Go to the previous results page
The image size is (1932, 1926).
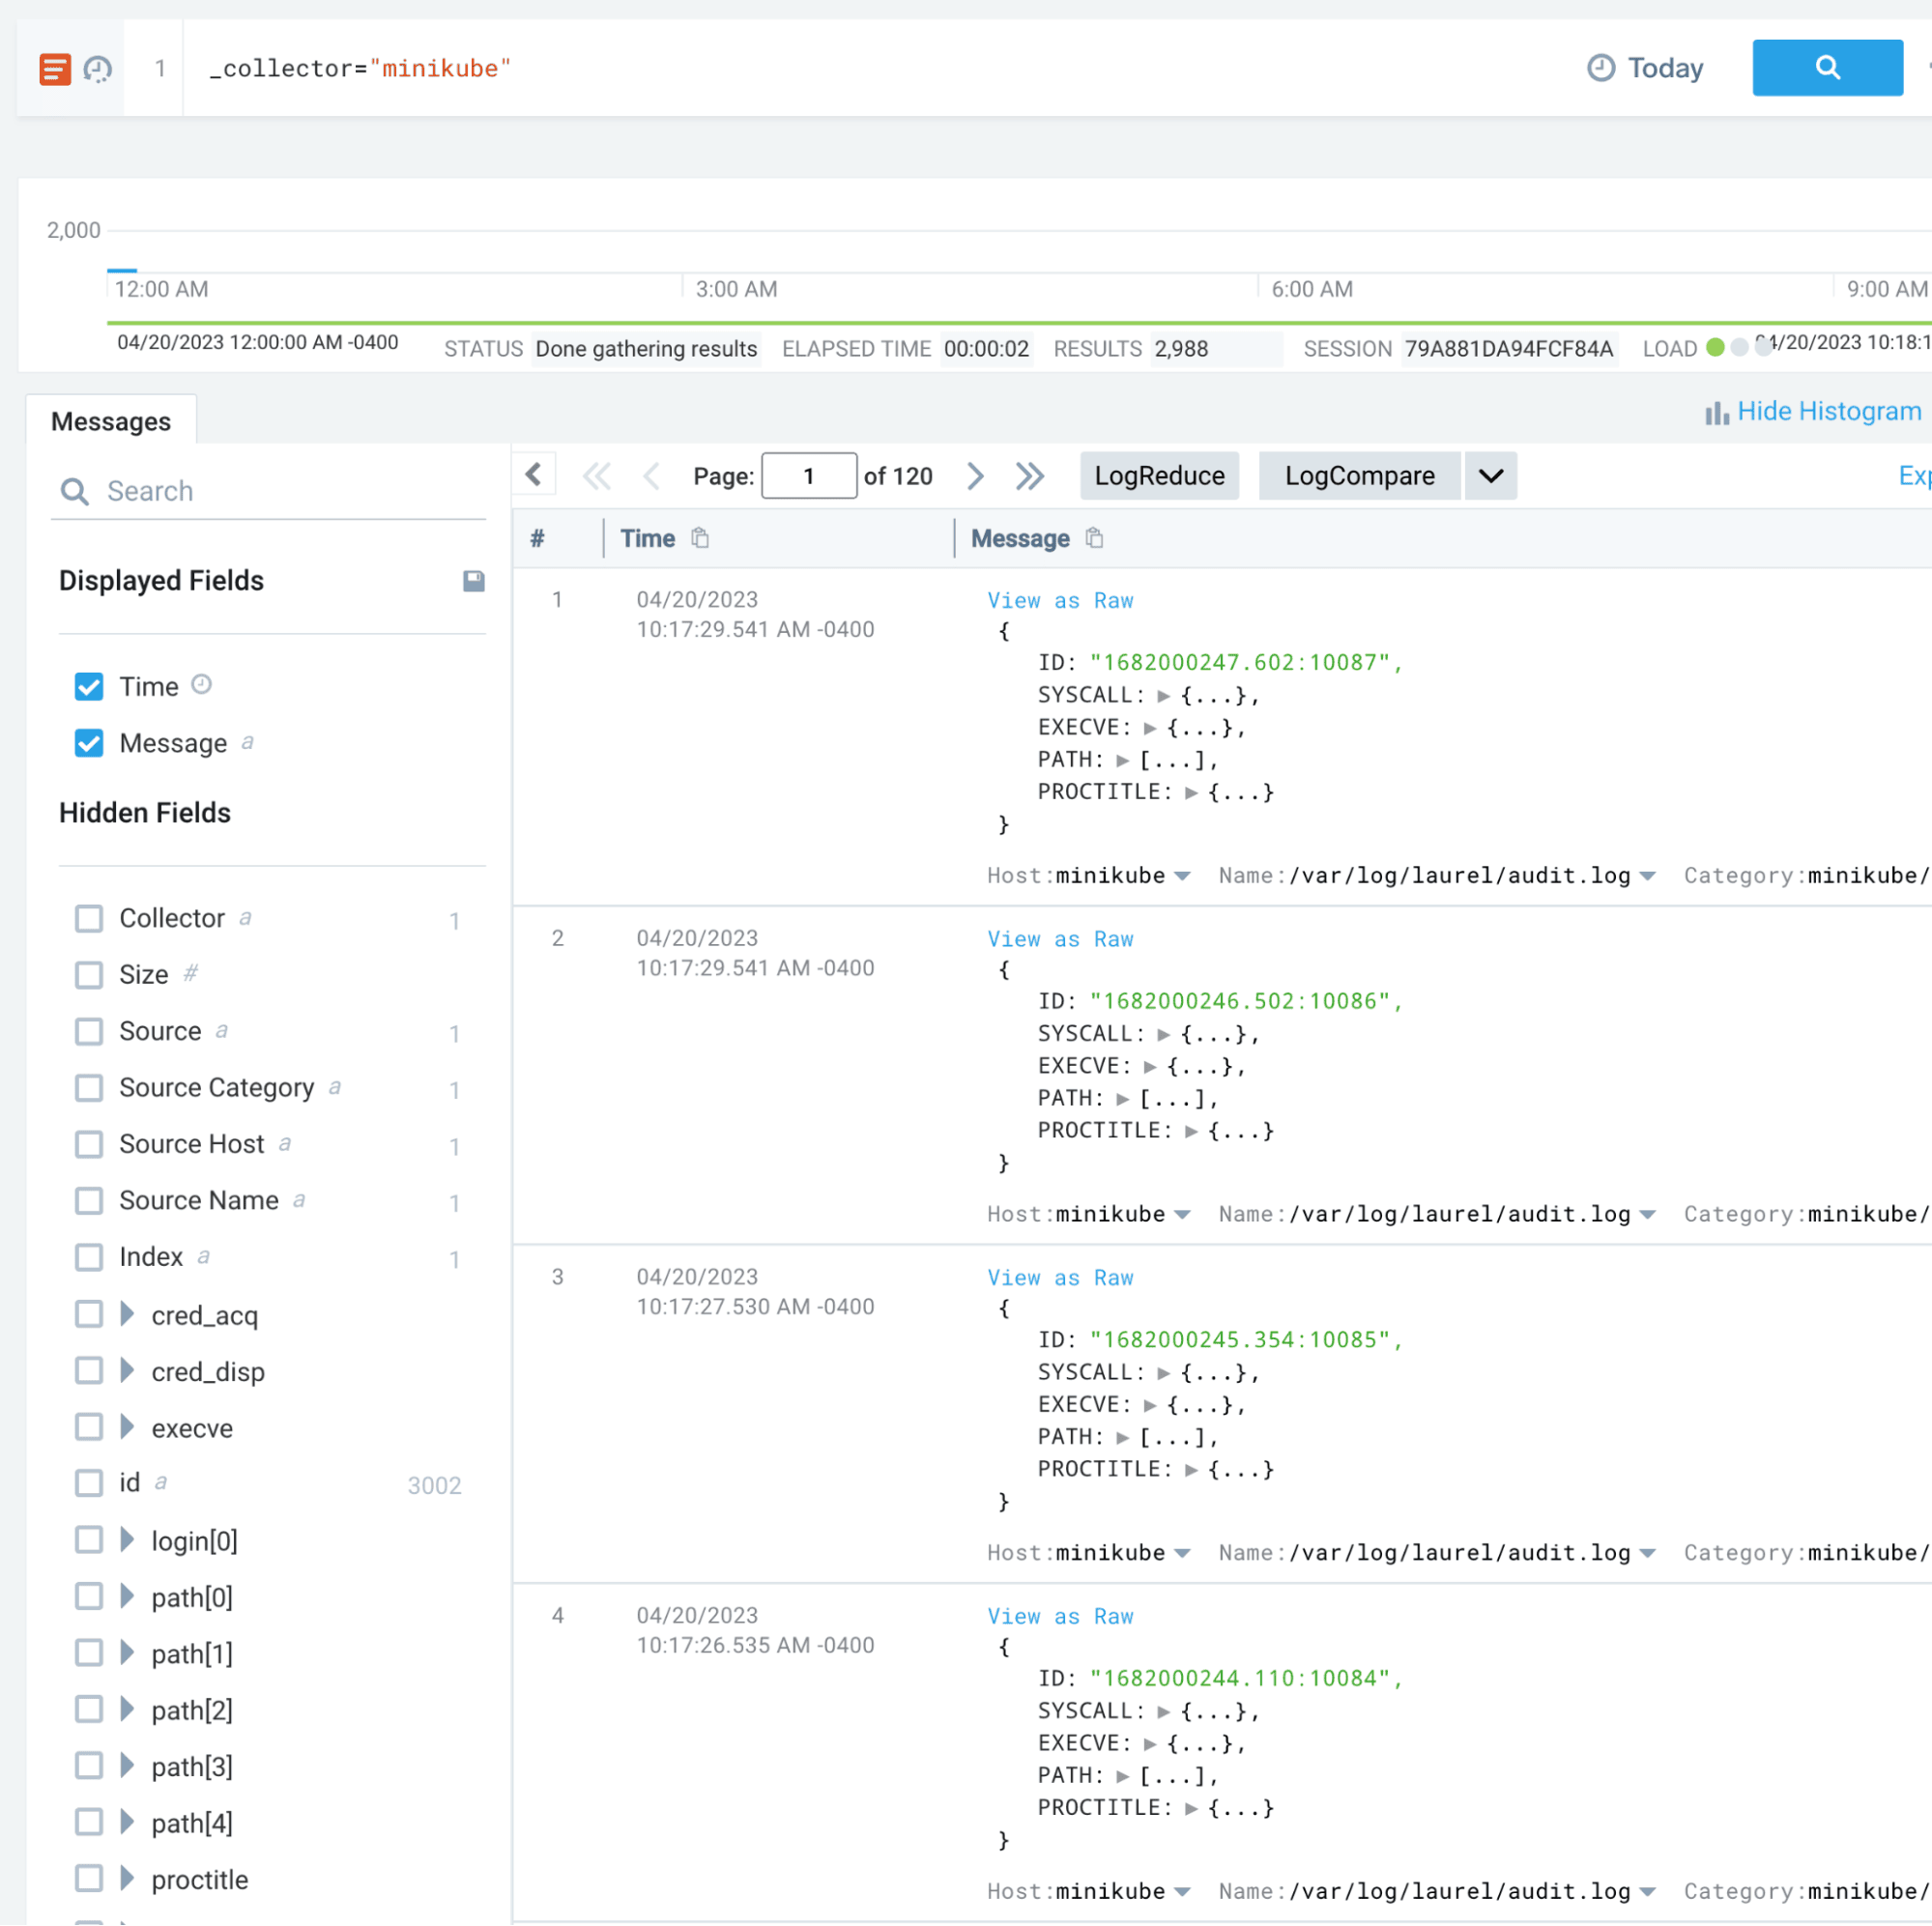point(651,476)
